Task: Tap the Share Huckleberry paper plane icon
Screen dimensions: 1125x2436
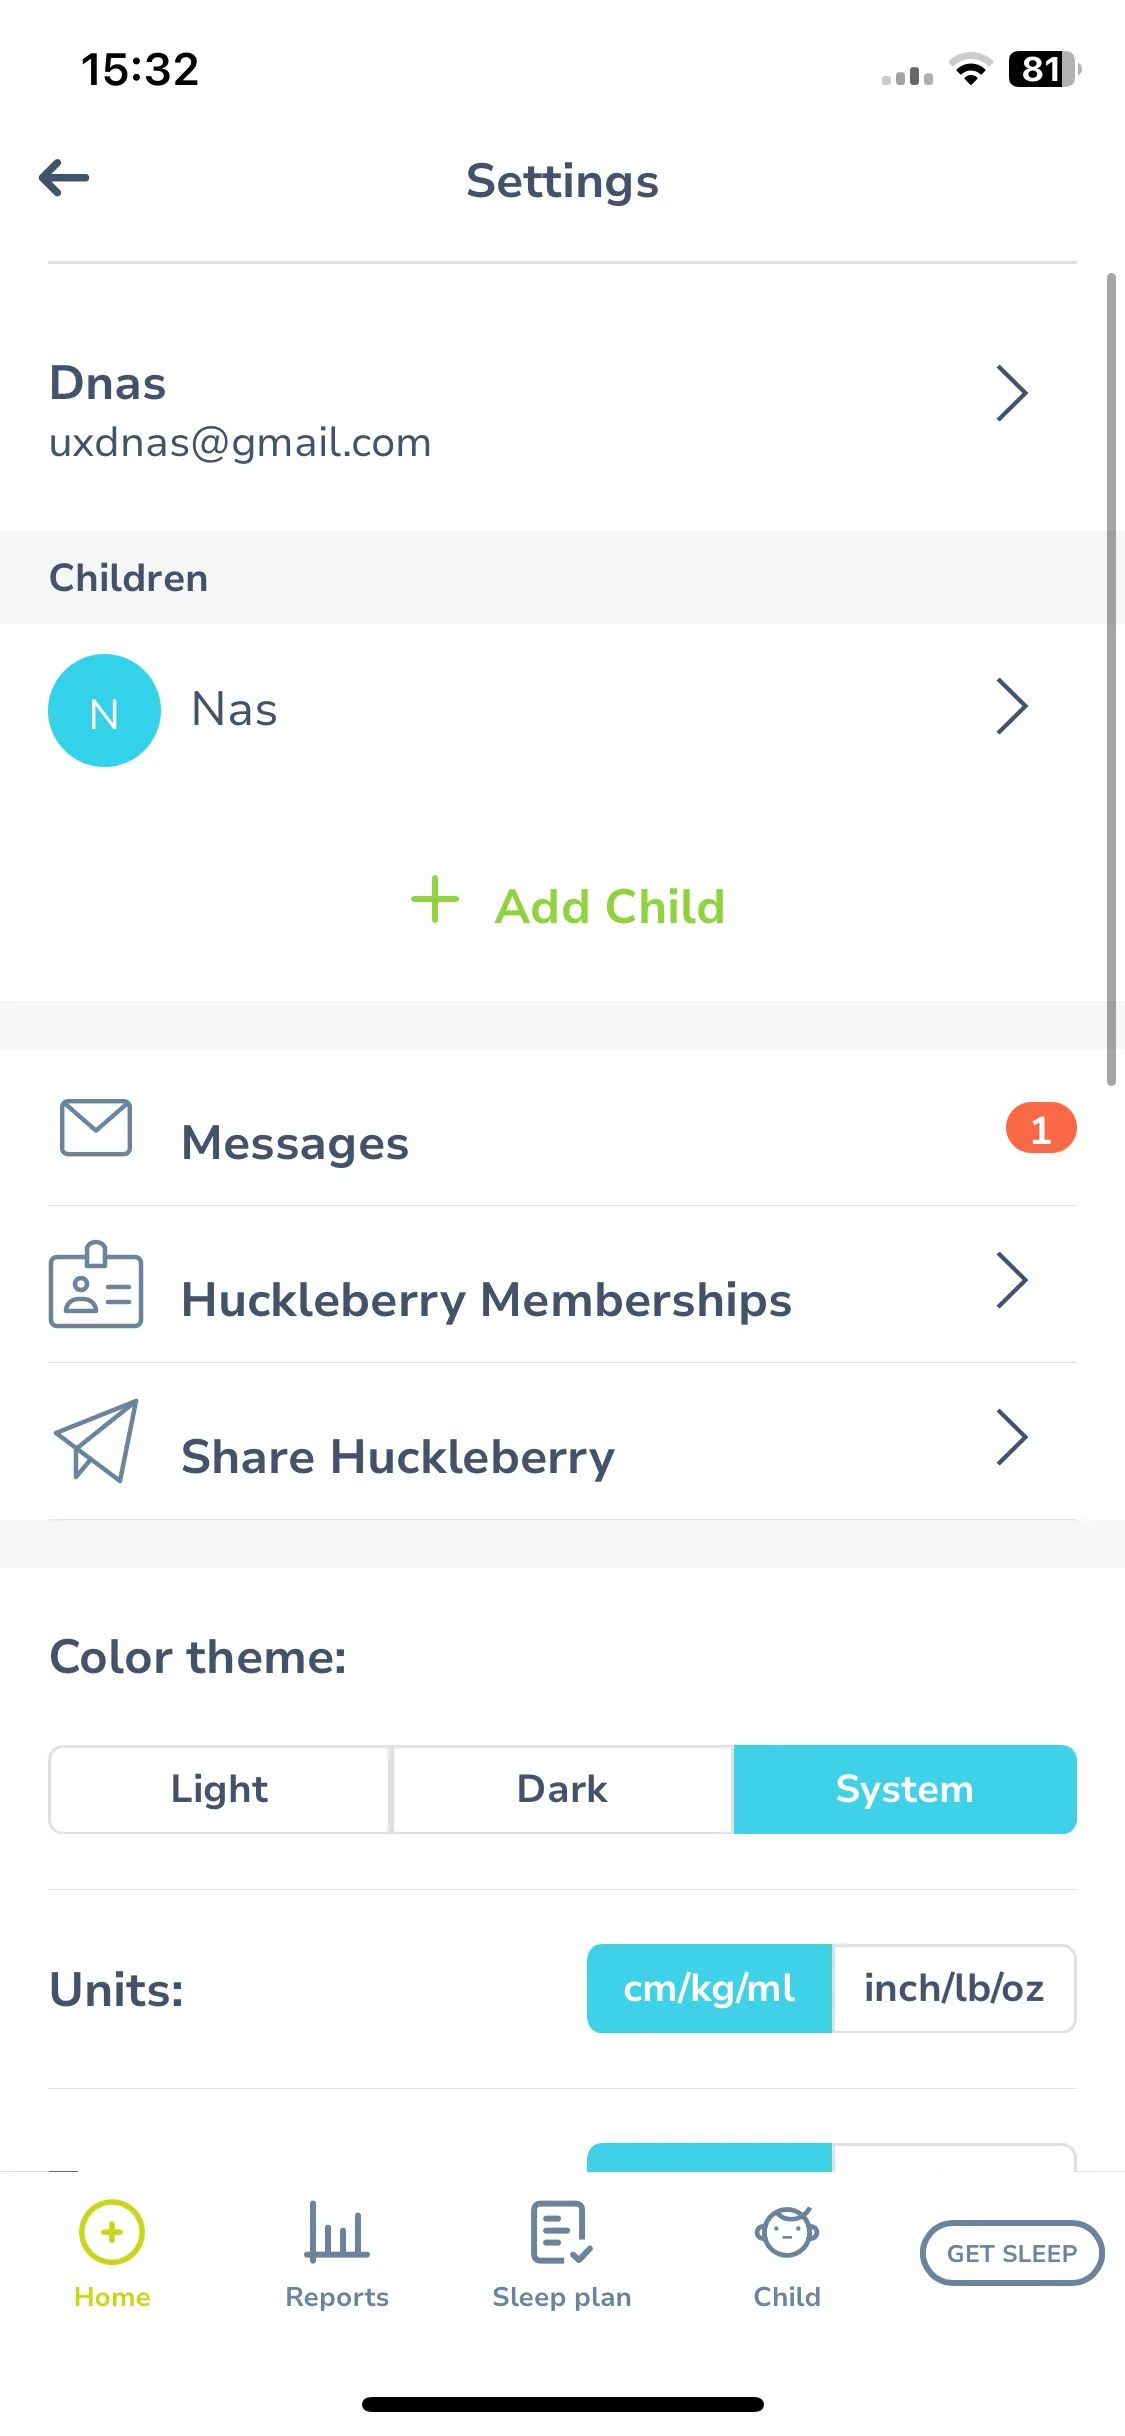Action: tap(96, 1441)
